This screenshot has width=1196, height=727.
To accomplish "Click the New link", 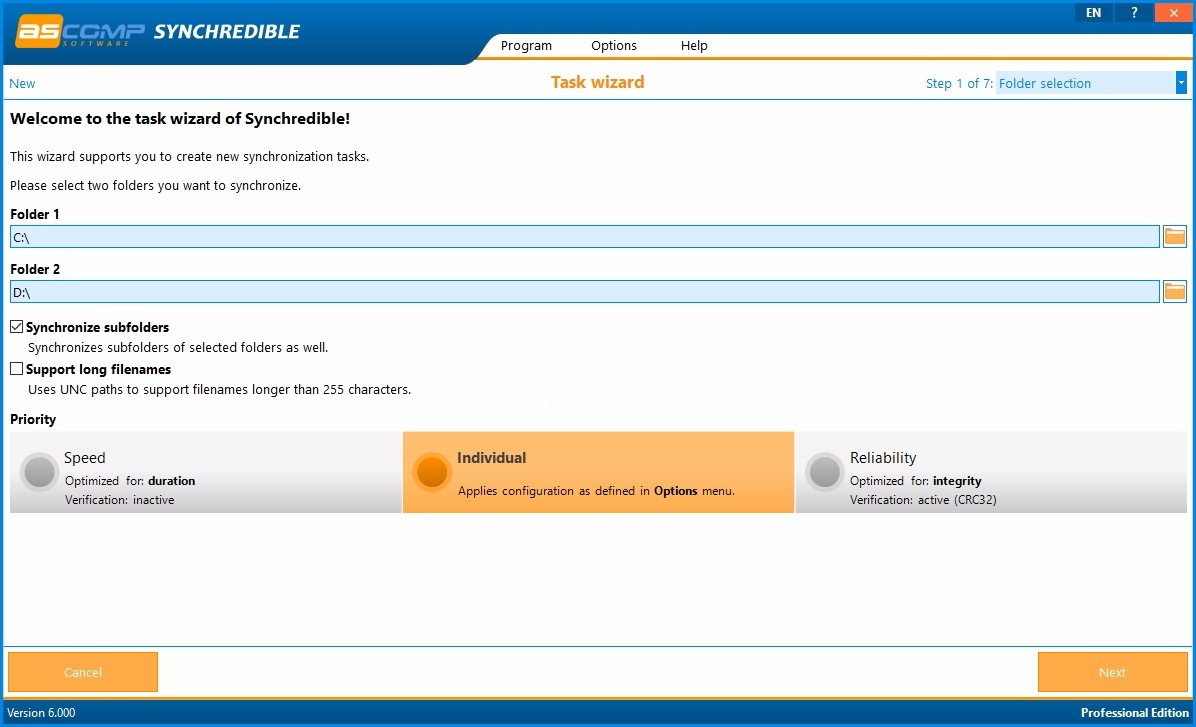I will pyautogui.click(x=22, y=84).
